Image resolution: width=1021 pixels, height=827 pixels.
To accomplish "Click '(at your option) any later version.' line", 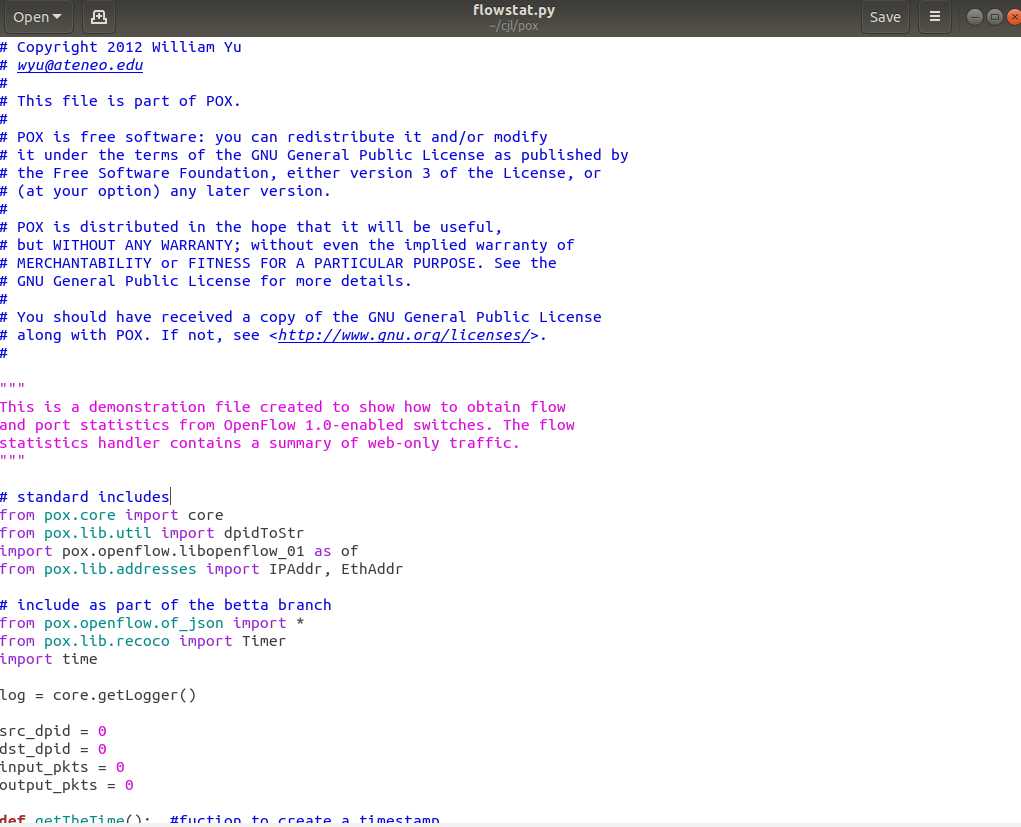I will tap(166, 191).
